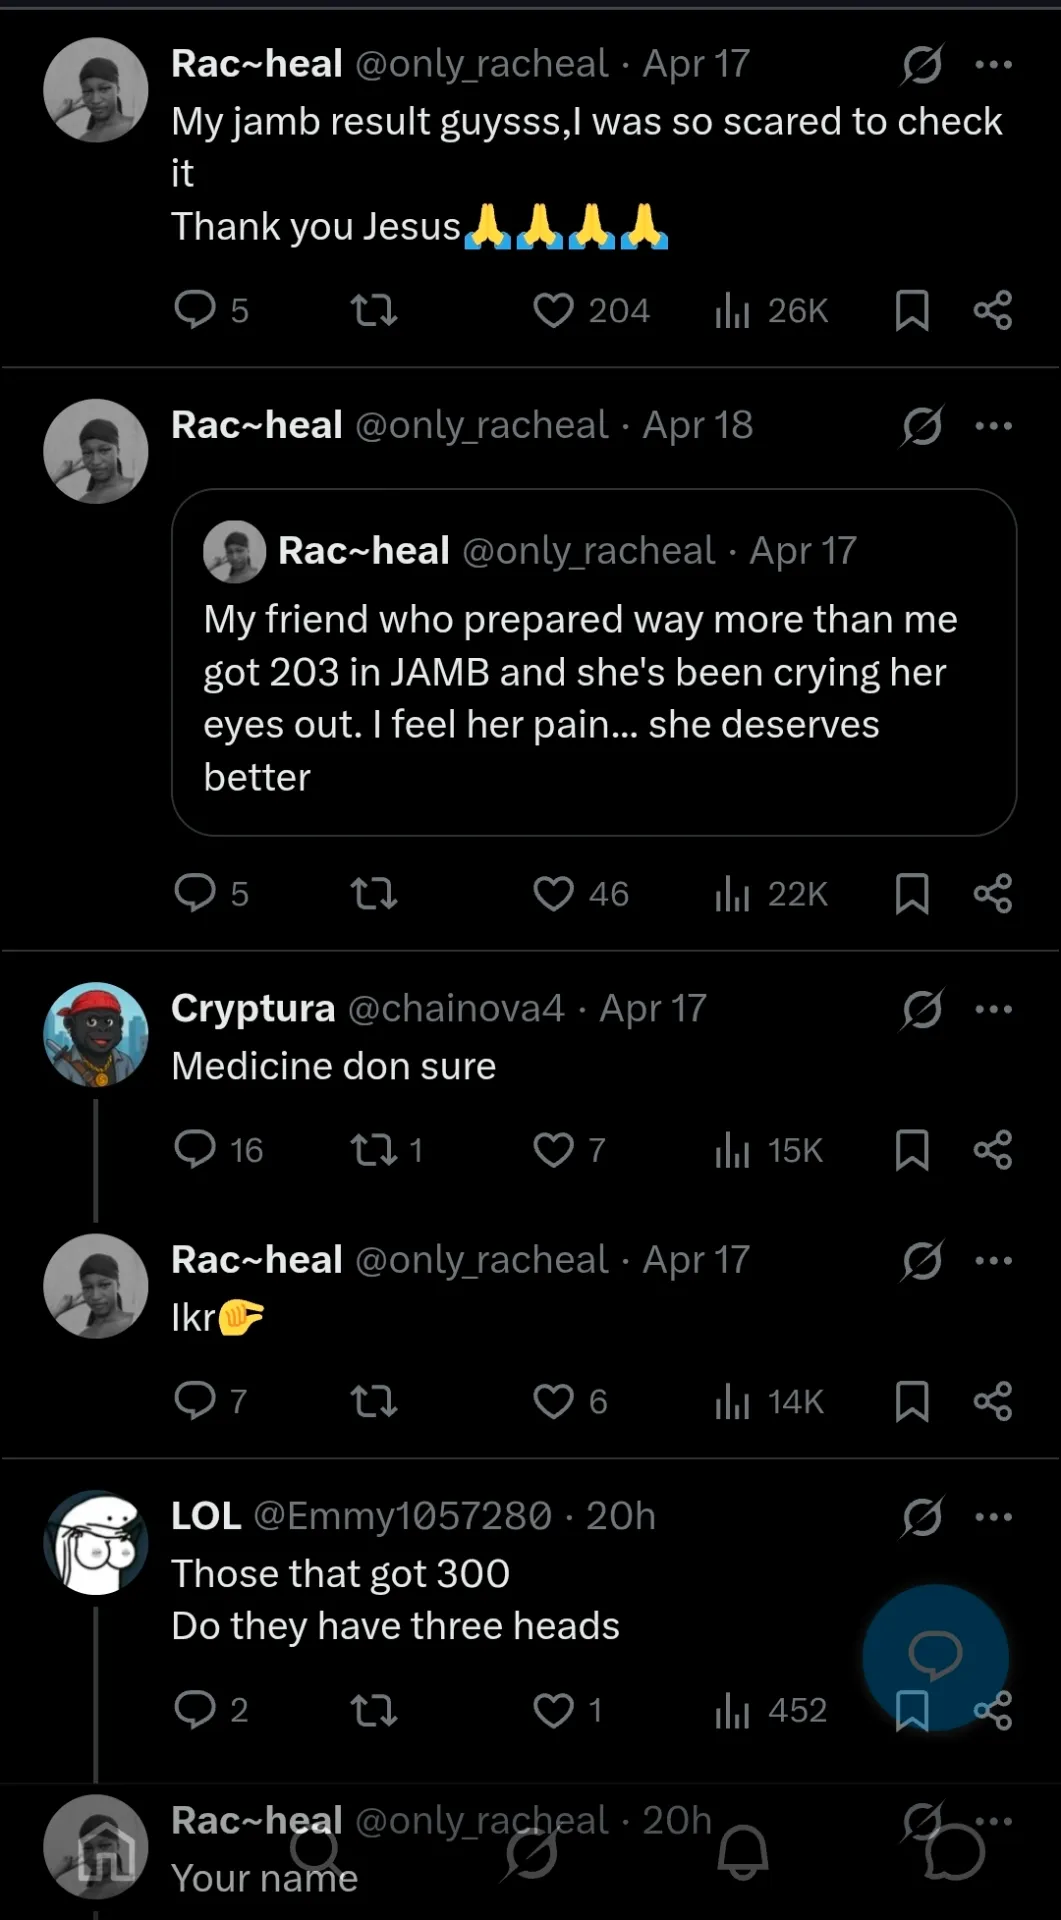The height and width of the screenshot is (1920, 1061).
Task: Open the Search tab in bottom bar
Action: click(318, 1852)
